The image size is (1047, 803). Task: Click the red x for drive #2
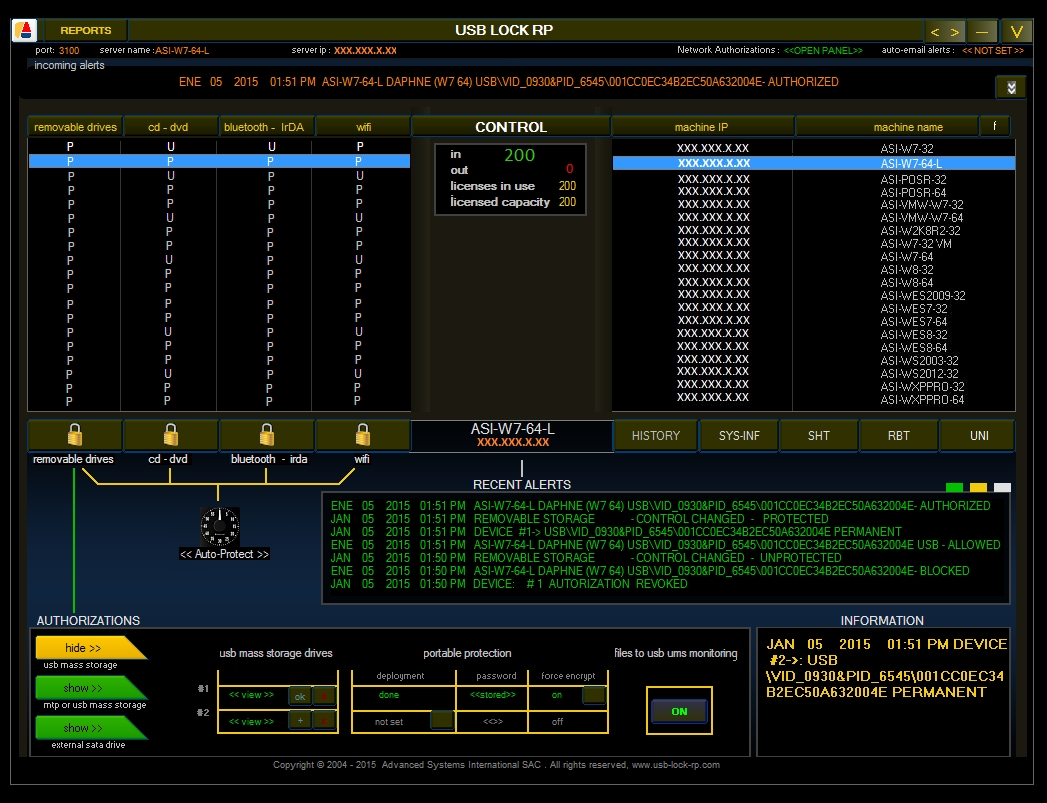coord(325,721)
